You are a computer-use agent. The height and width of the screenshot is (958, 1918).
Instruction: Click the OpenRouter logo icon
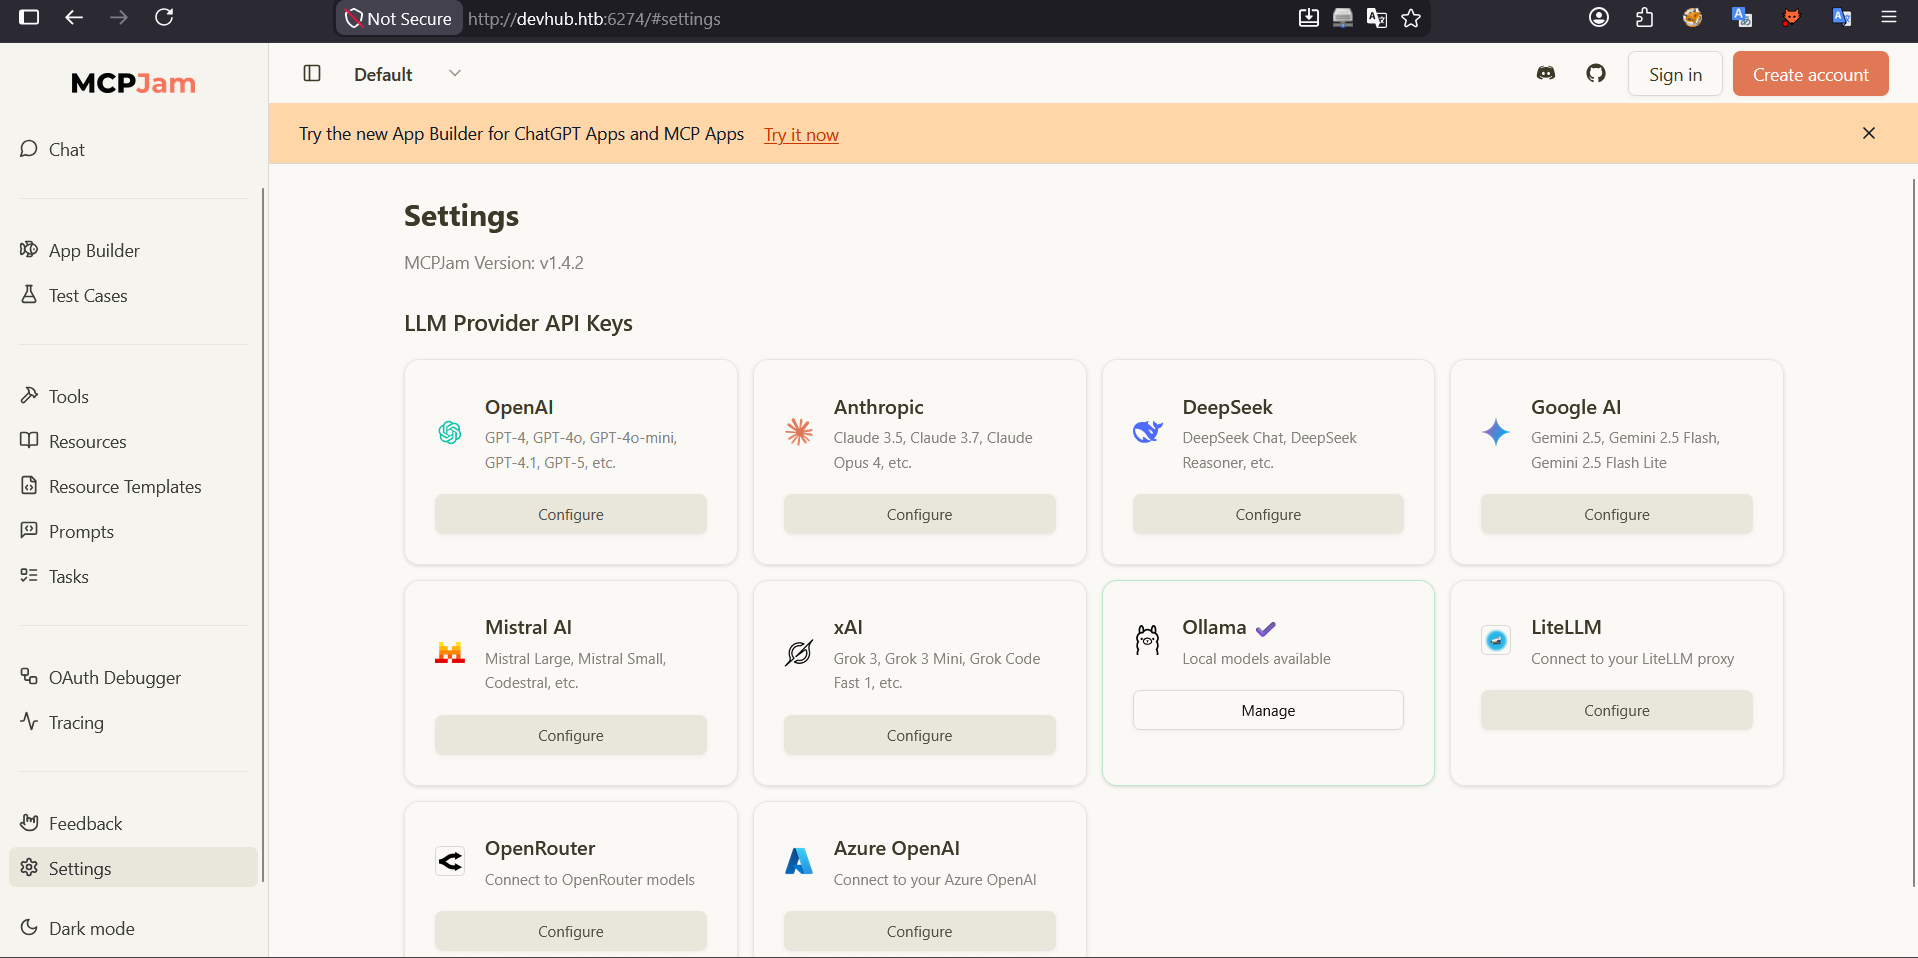click(x=450, y=861)
